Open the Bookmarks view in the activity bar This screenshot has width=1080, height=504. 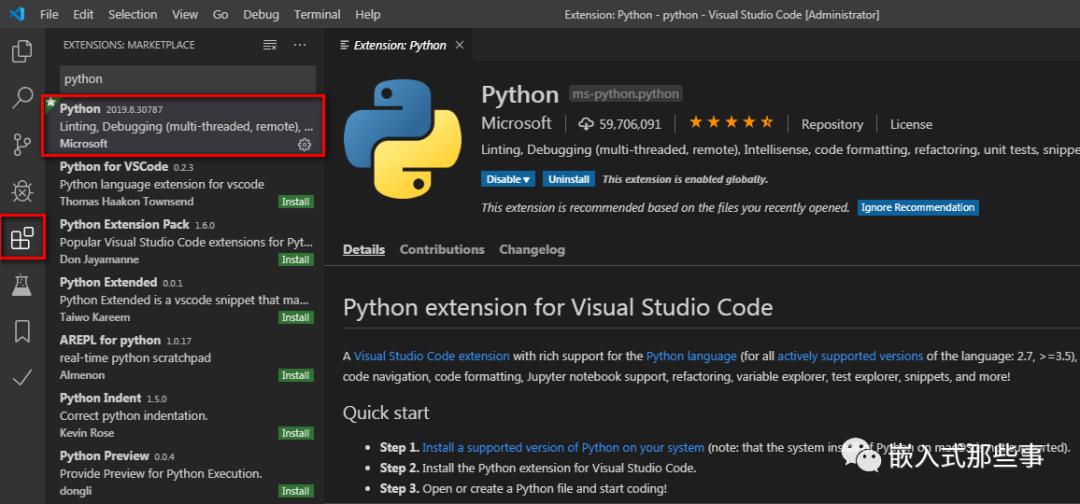[22, 331]
